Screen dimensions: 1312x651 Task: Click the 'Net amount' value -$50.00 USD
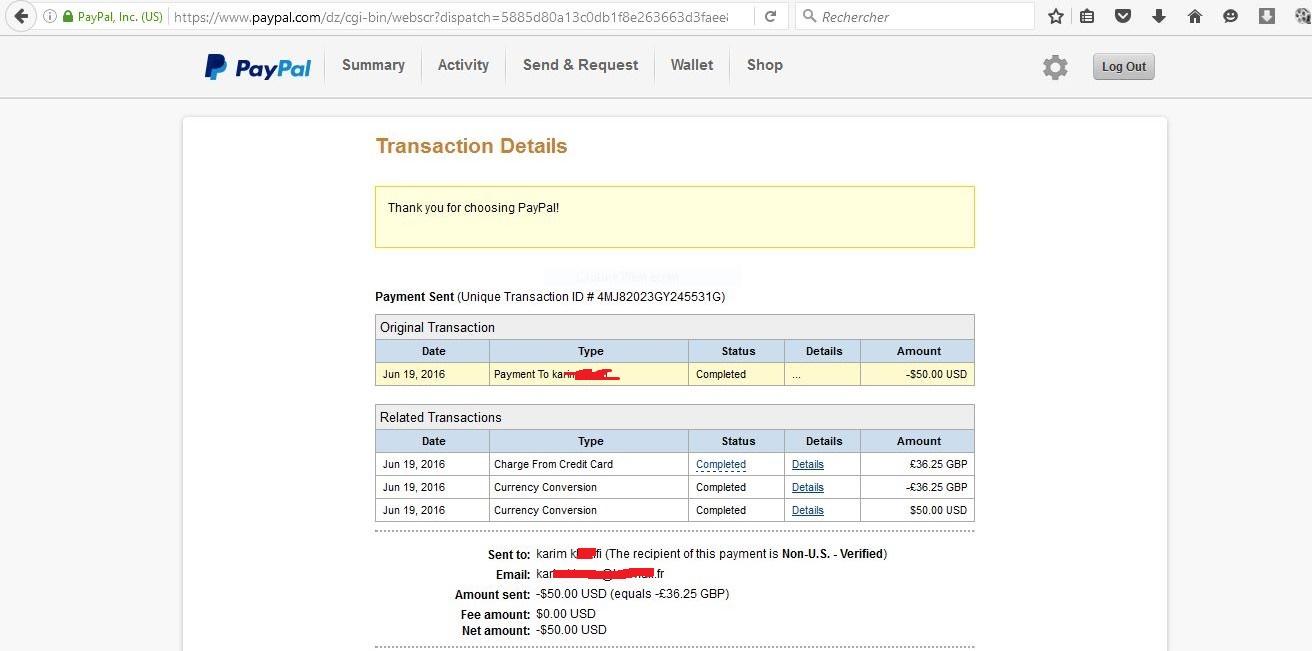coord(571,630)
